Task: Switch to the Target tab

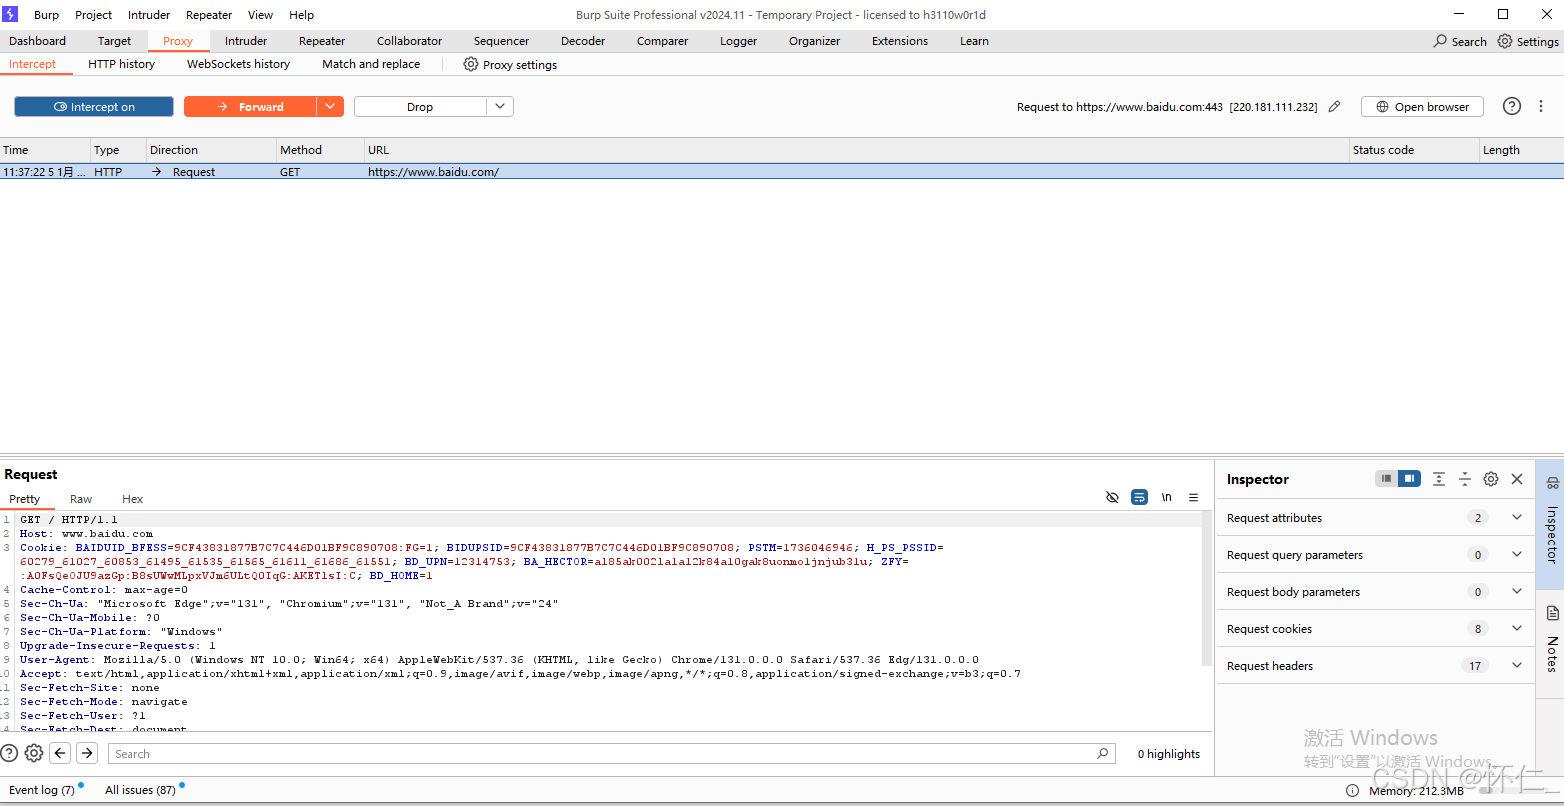Action: 114,41
